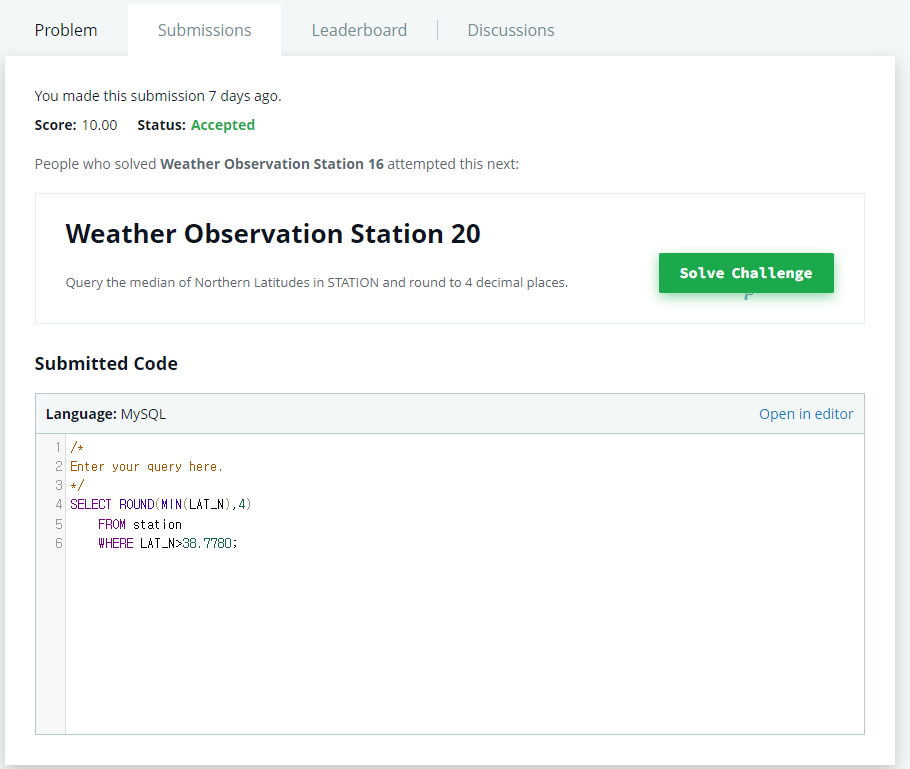This screenshot has height=769, width=910.
Task: Click the Solve Challenge button
Action: click(x=746, y=273)
